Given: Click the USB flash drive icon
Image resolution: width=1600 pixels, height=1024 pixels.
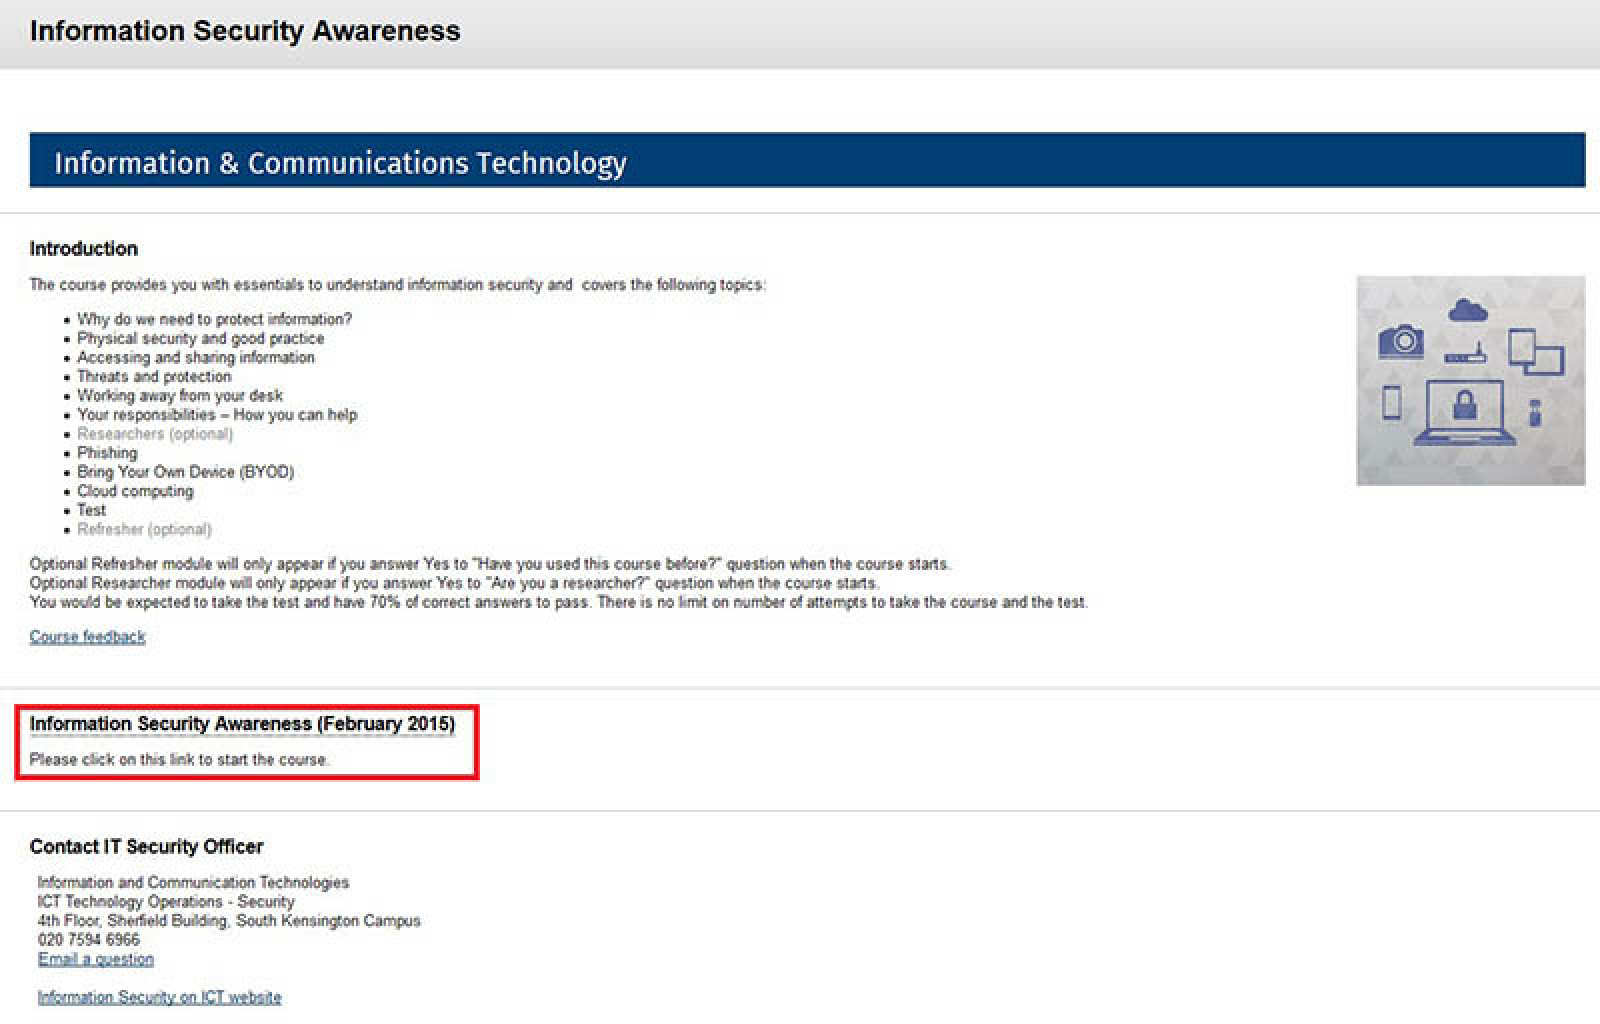Looking at the screenshot, I should coord(1535,412).
